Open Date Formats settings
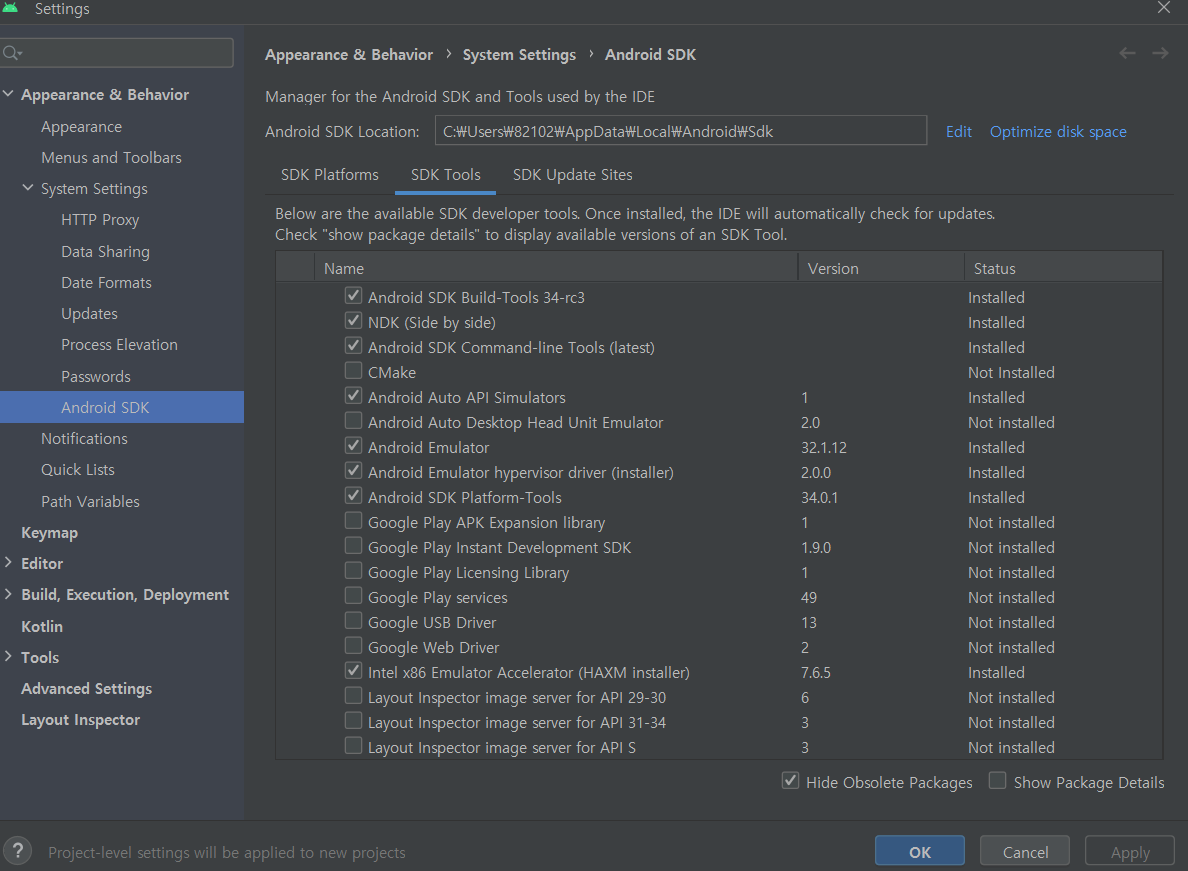Screen dimensions: 1188x871 106,283
